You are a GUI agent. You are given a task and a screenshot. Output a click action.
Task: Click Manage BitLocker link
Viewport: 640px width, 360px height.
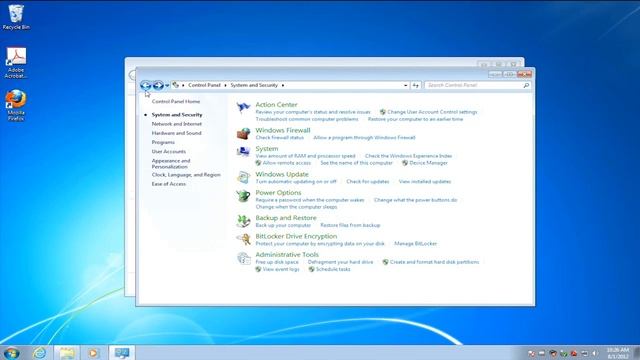(x=416, y=244)
